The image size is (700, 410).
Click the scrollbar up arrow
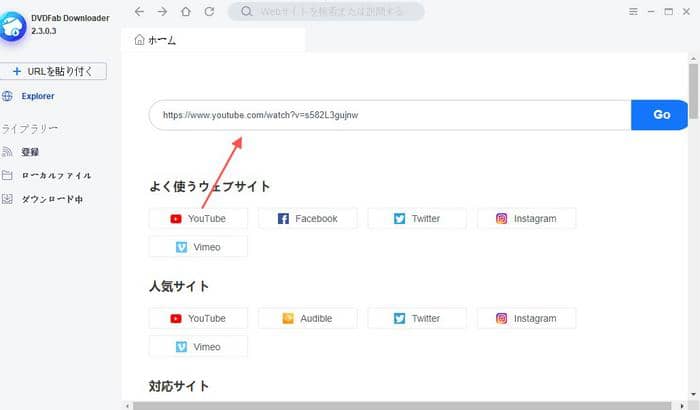(x=693, y=59)
